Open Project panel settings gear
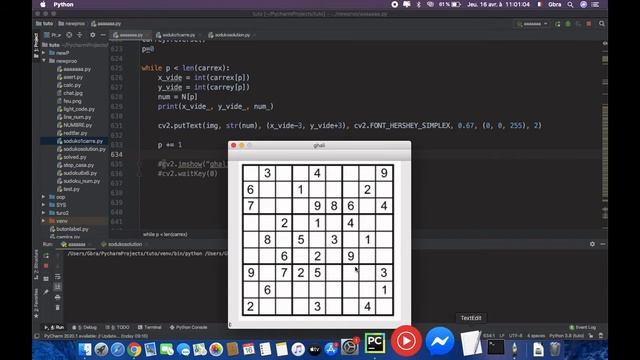Viewport: 640px width, 360px height. tap(93, 35)
